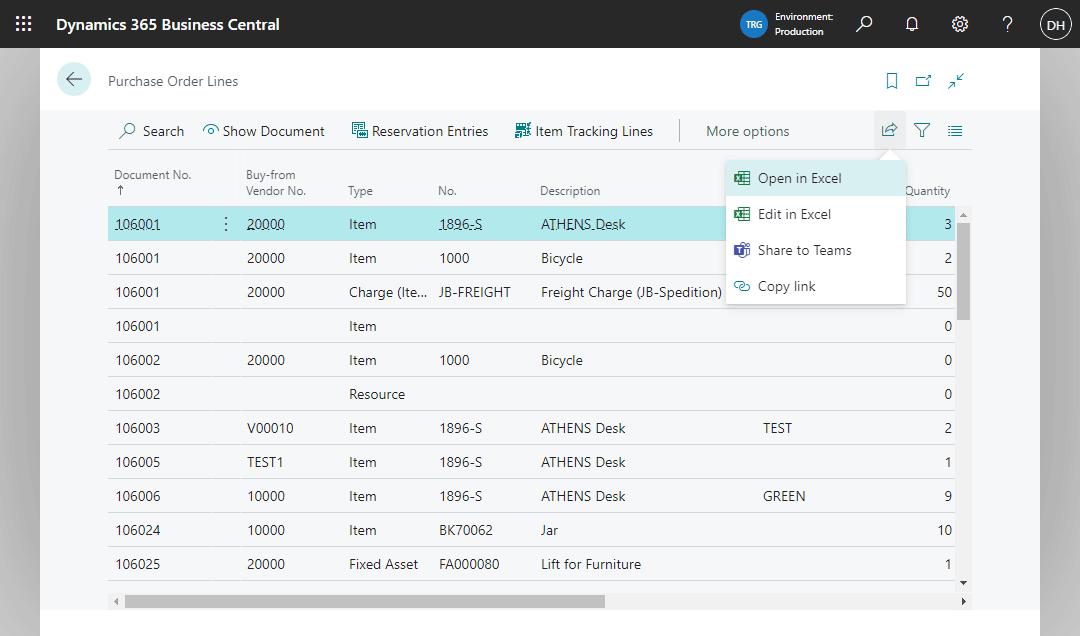The image size is (1080, 636).
Task: Sort by the Document No. column header
Action: click(x=152, y=175)
